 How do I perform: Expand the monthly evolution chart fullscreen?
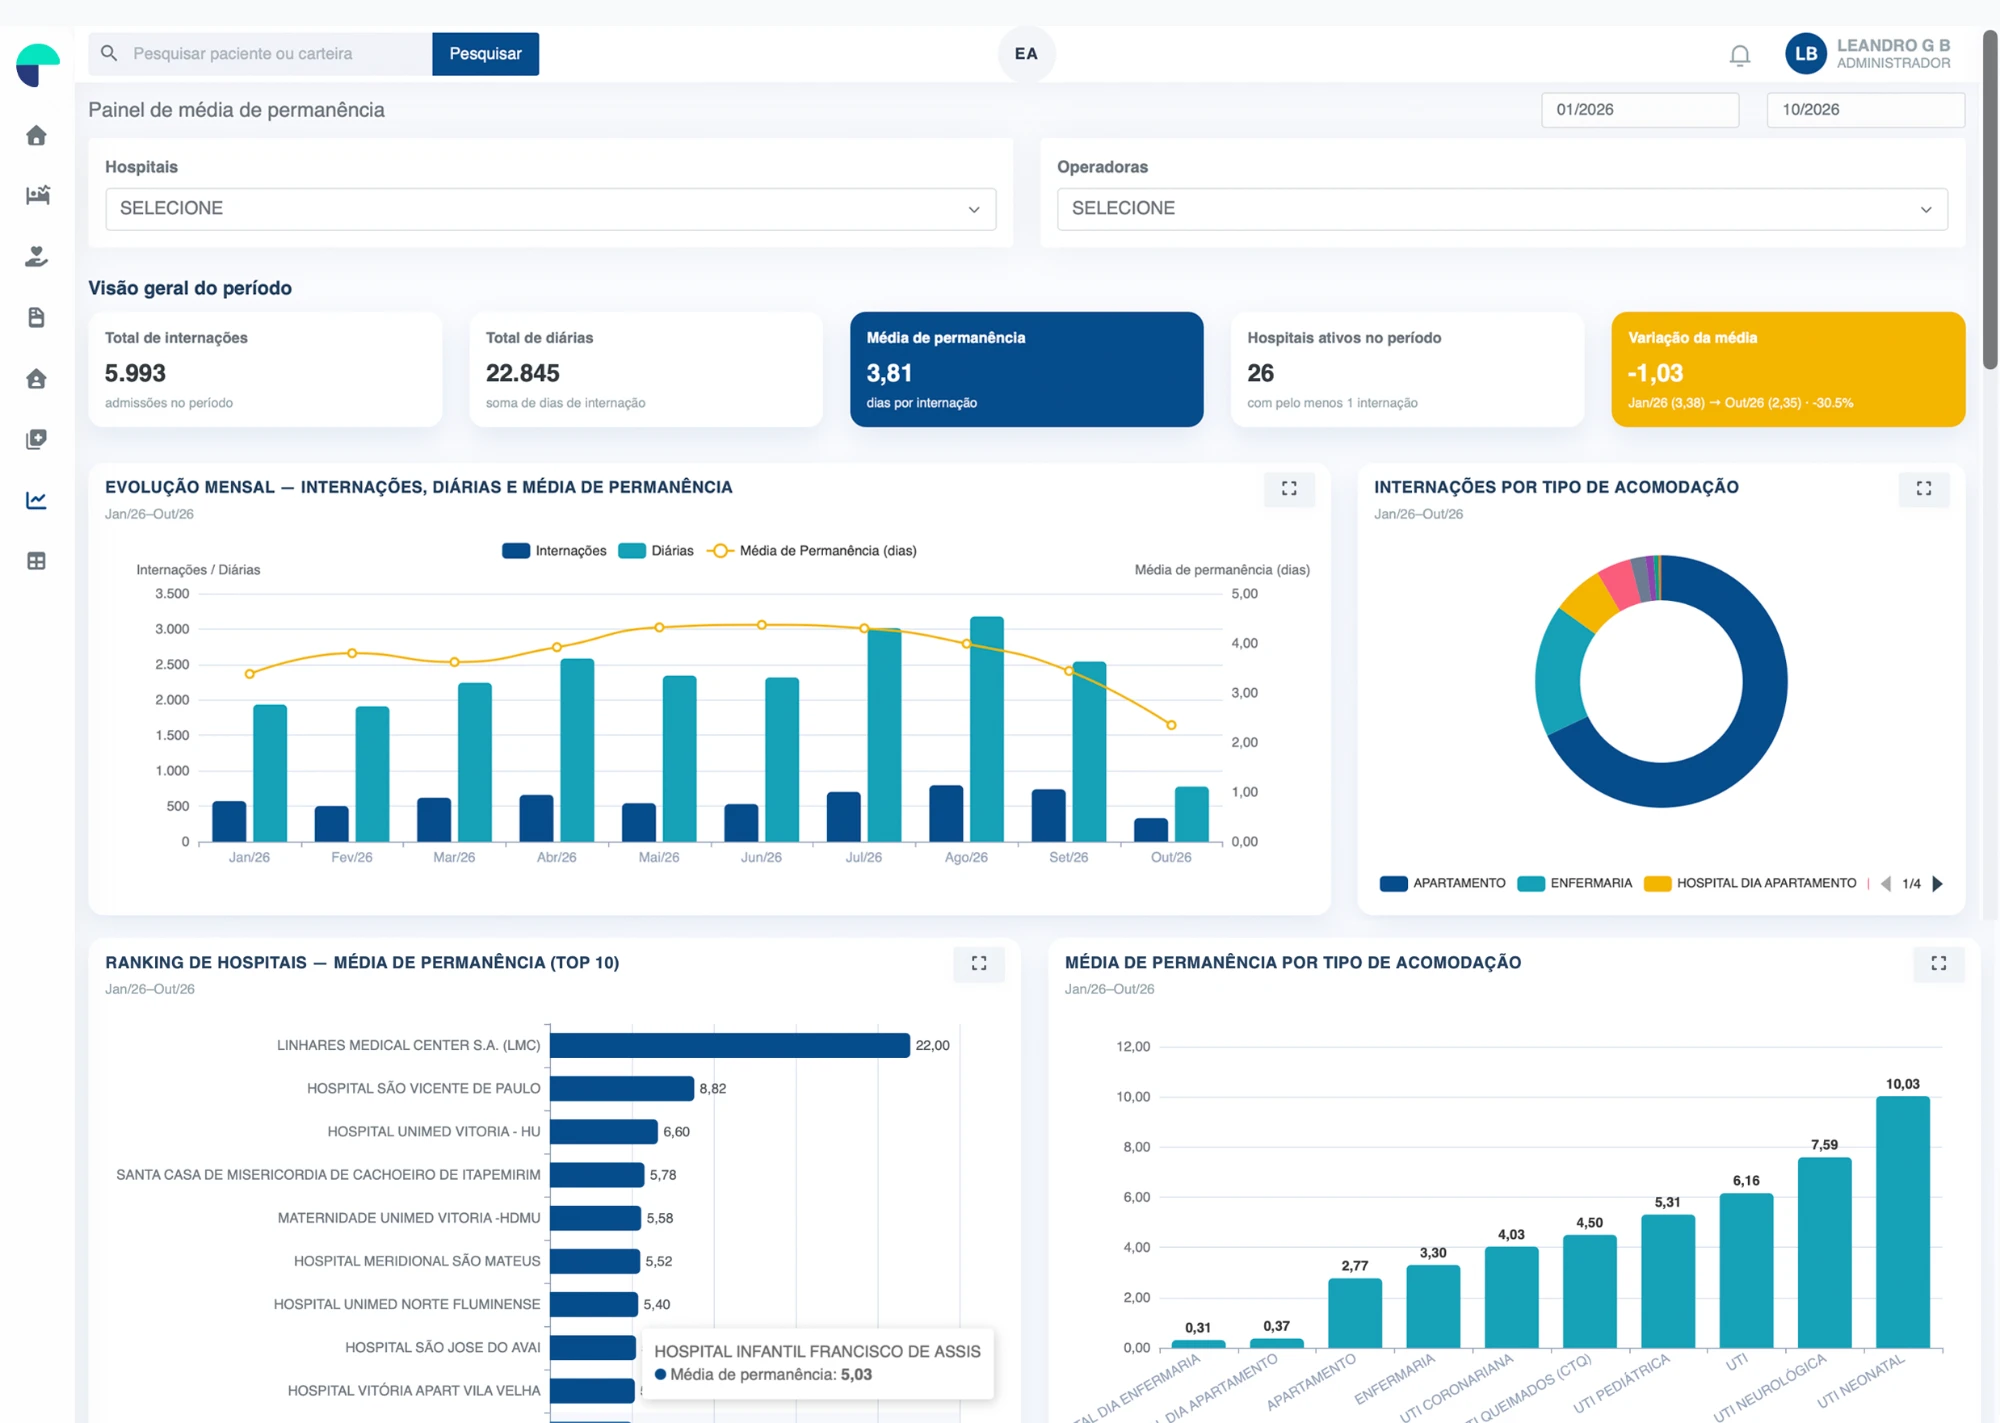1289,489
